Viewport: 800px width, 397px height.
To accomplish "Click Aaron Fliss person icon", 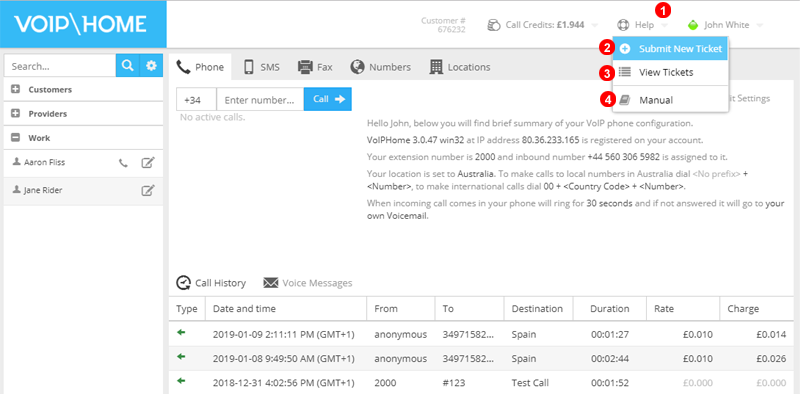I will tap(17, 162).
